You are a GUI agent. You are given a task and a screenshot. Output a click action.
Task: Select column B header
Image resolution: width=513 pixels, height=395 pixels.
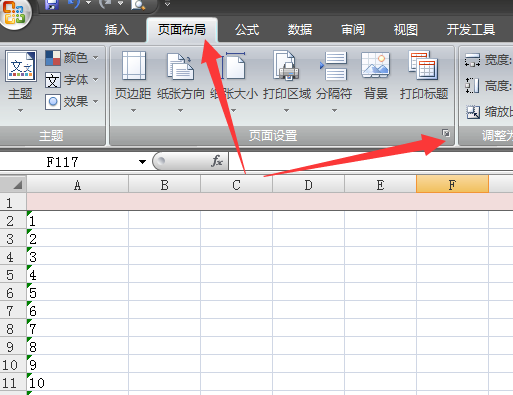[165, 185]
